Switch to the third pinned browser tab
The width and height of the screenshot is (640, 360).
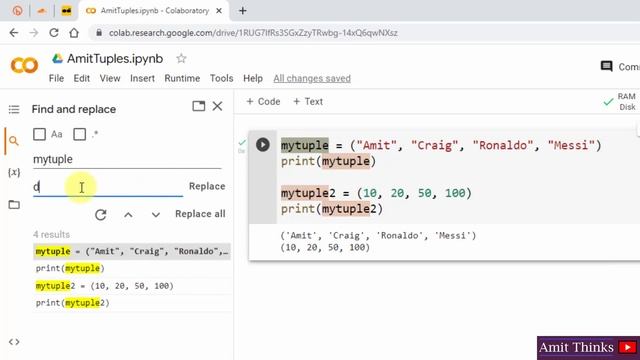(66, 11)
